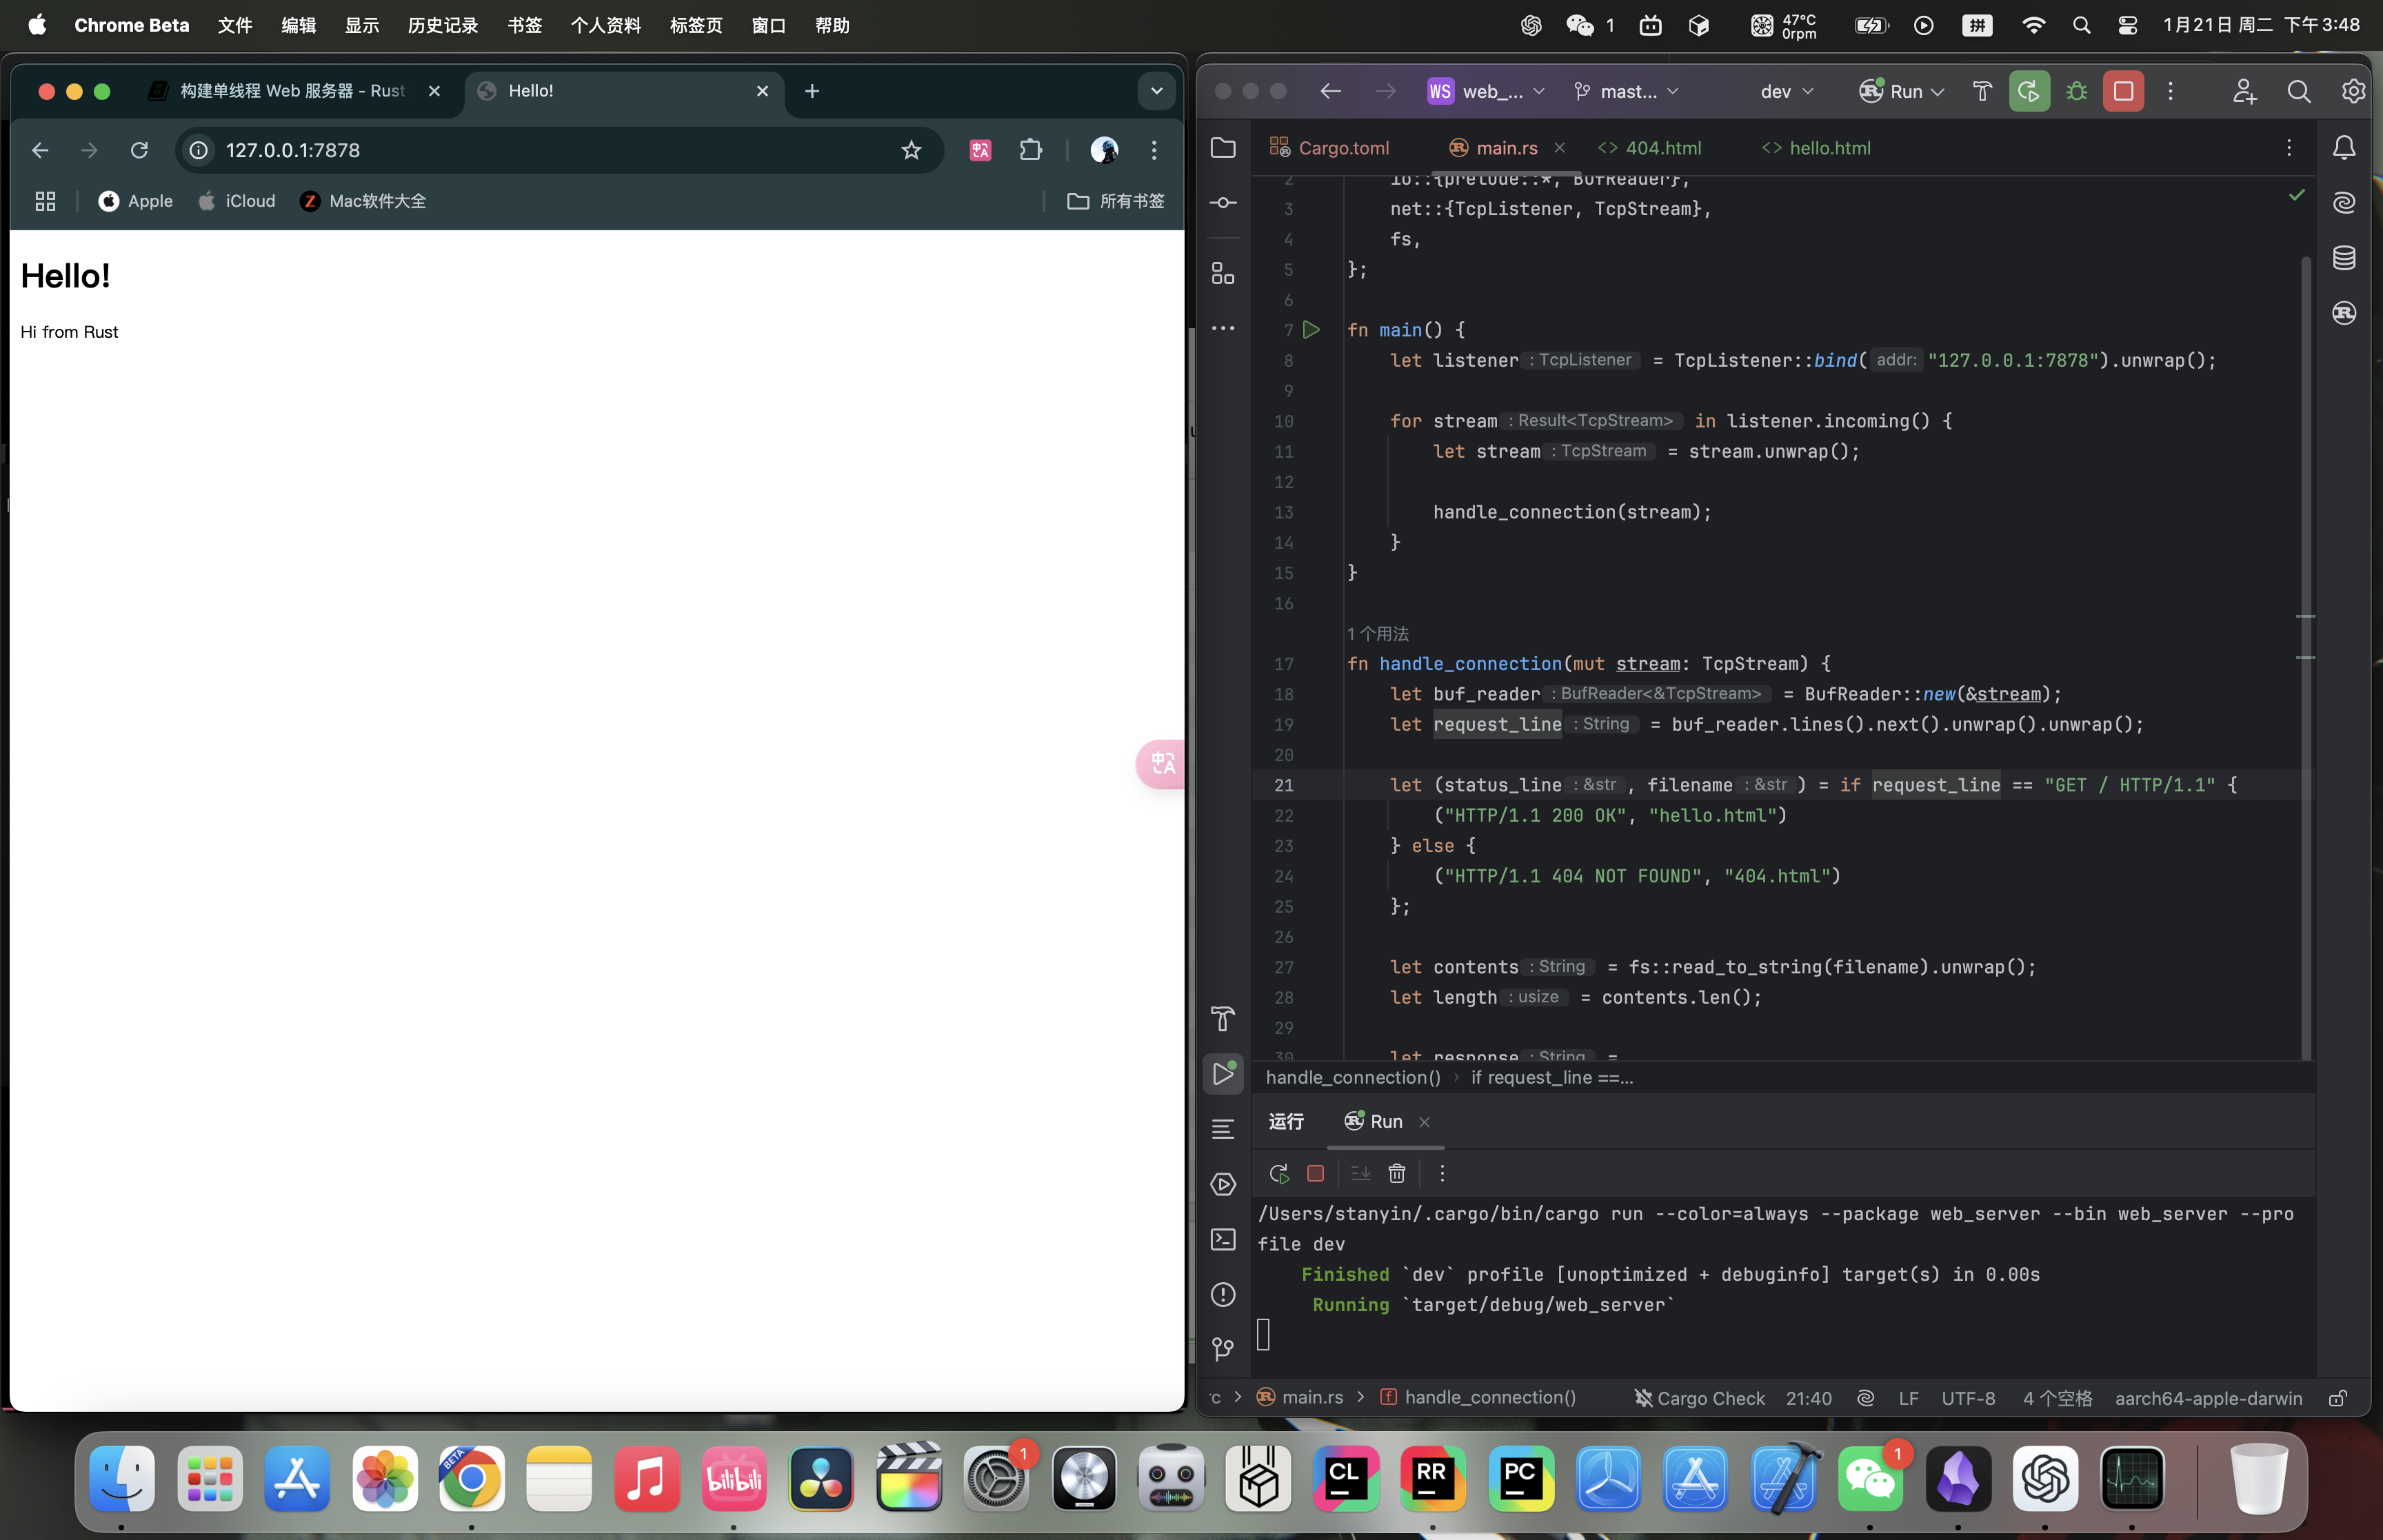This screenshot has width=2383, height=1540.
Task: Run main function from gutter arrow
Action: 1311,330
